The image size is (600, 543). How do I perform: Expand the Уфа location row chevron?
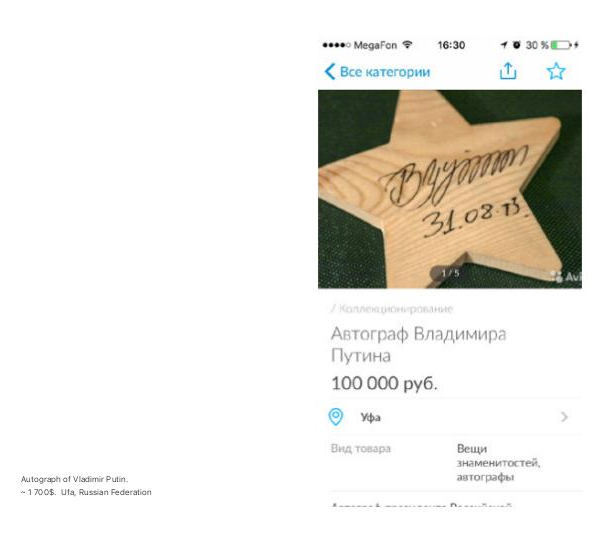pyautogui.click(x=564, y=417)
